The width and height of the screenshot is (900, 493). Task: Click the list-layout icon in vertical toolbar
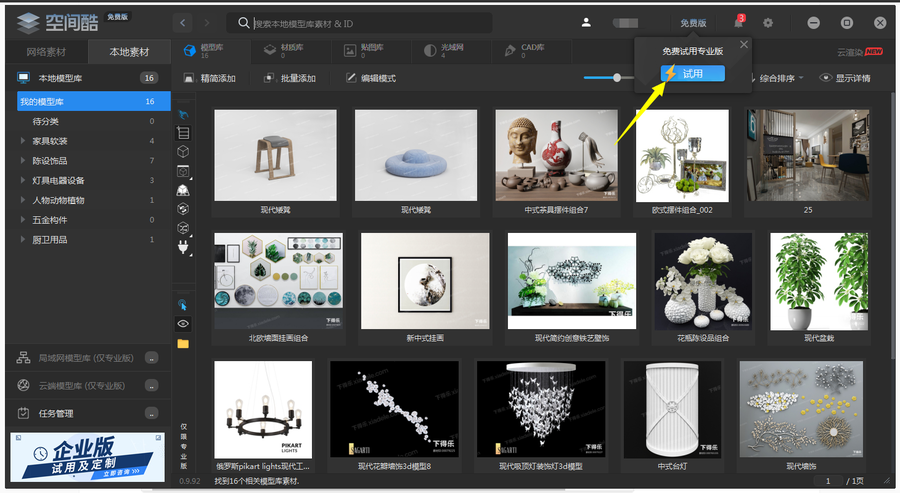pyautogui.click(x=183, y=133)
